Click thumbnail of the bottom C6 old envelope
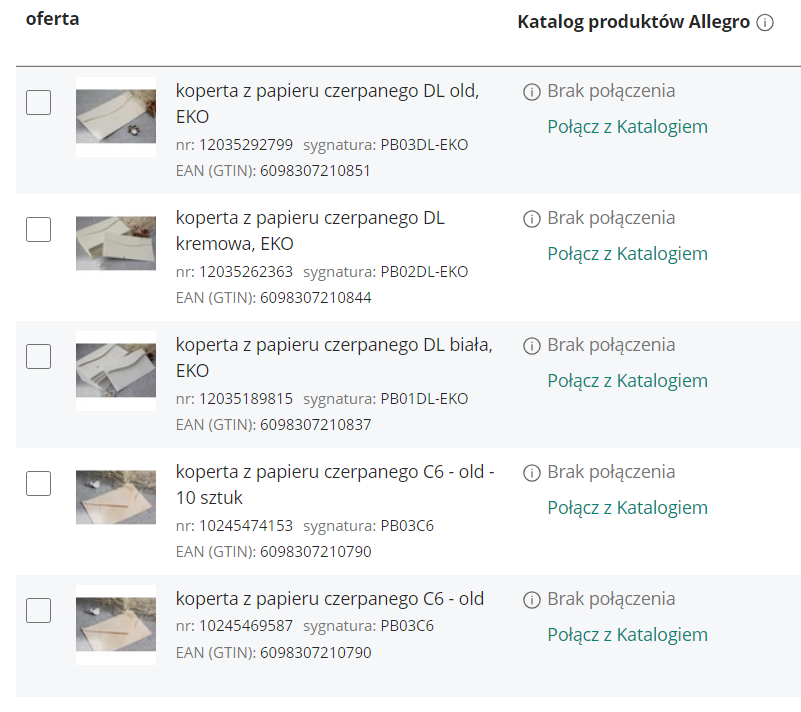Screen dimensions: 801x712 [x=115, y=625]
